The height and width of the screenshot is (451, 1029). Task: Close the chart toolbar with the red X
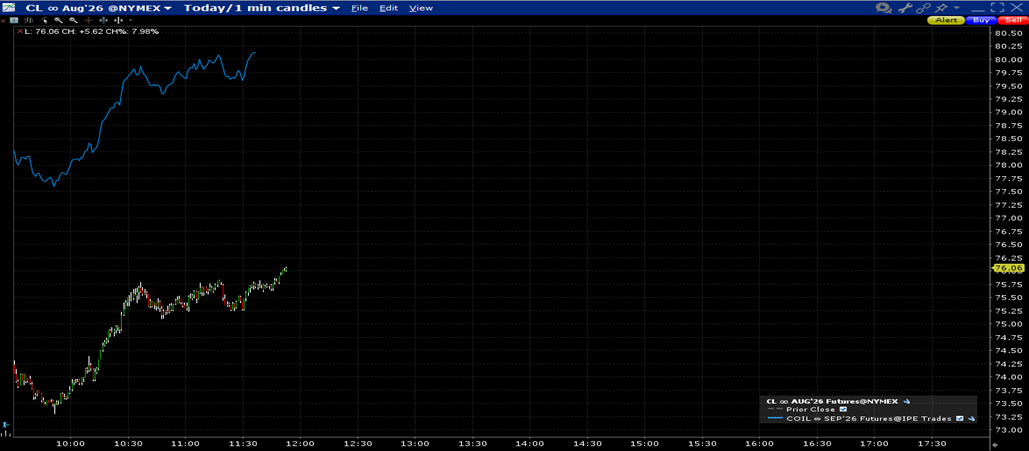(x=3, y=20)
